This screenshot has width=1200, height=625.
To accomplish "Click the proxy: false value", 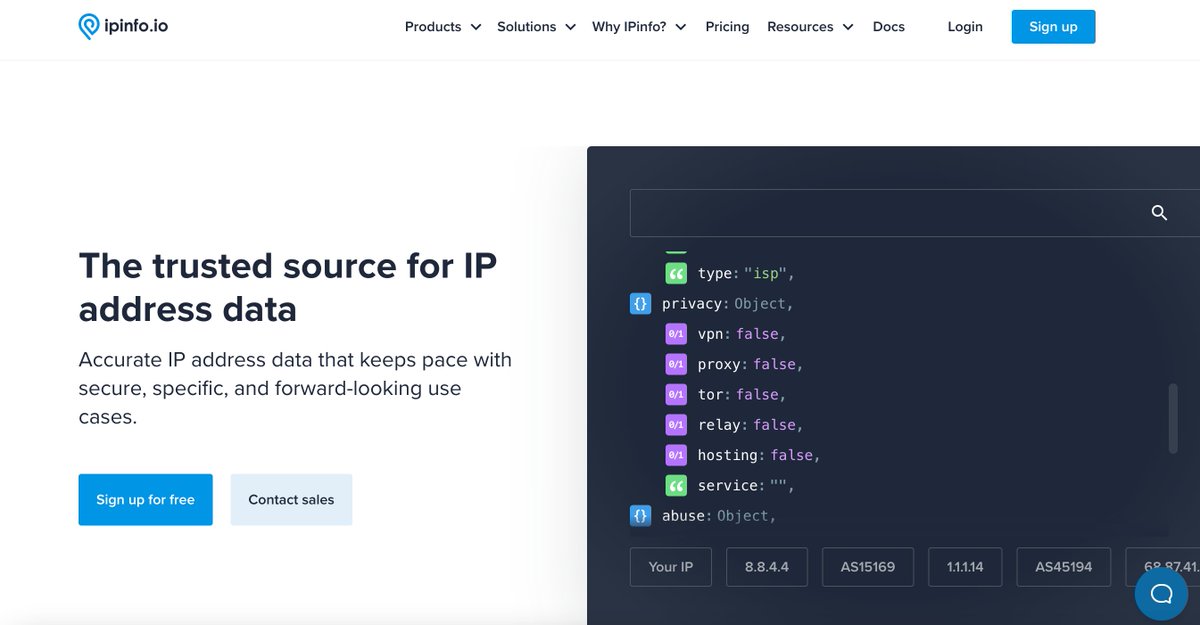I will [775, 364].
